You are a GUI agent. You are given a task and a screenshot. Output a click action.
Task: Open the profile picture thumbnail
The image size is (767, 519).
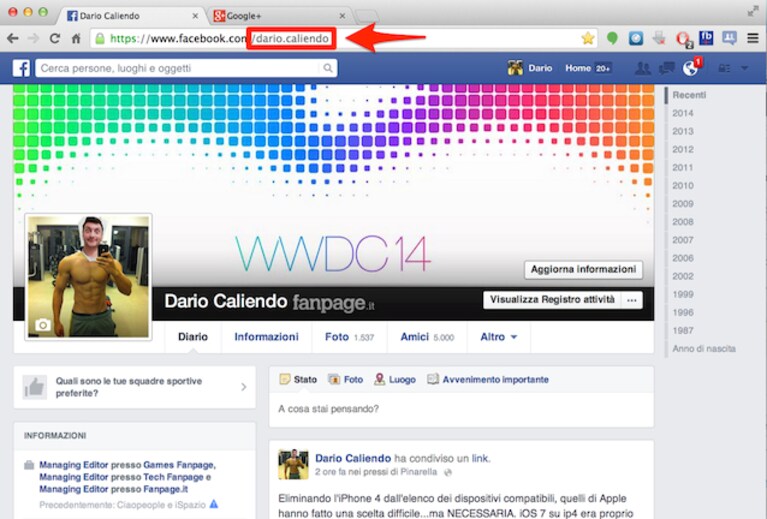point(88,277)
